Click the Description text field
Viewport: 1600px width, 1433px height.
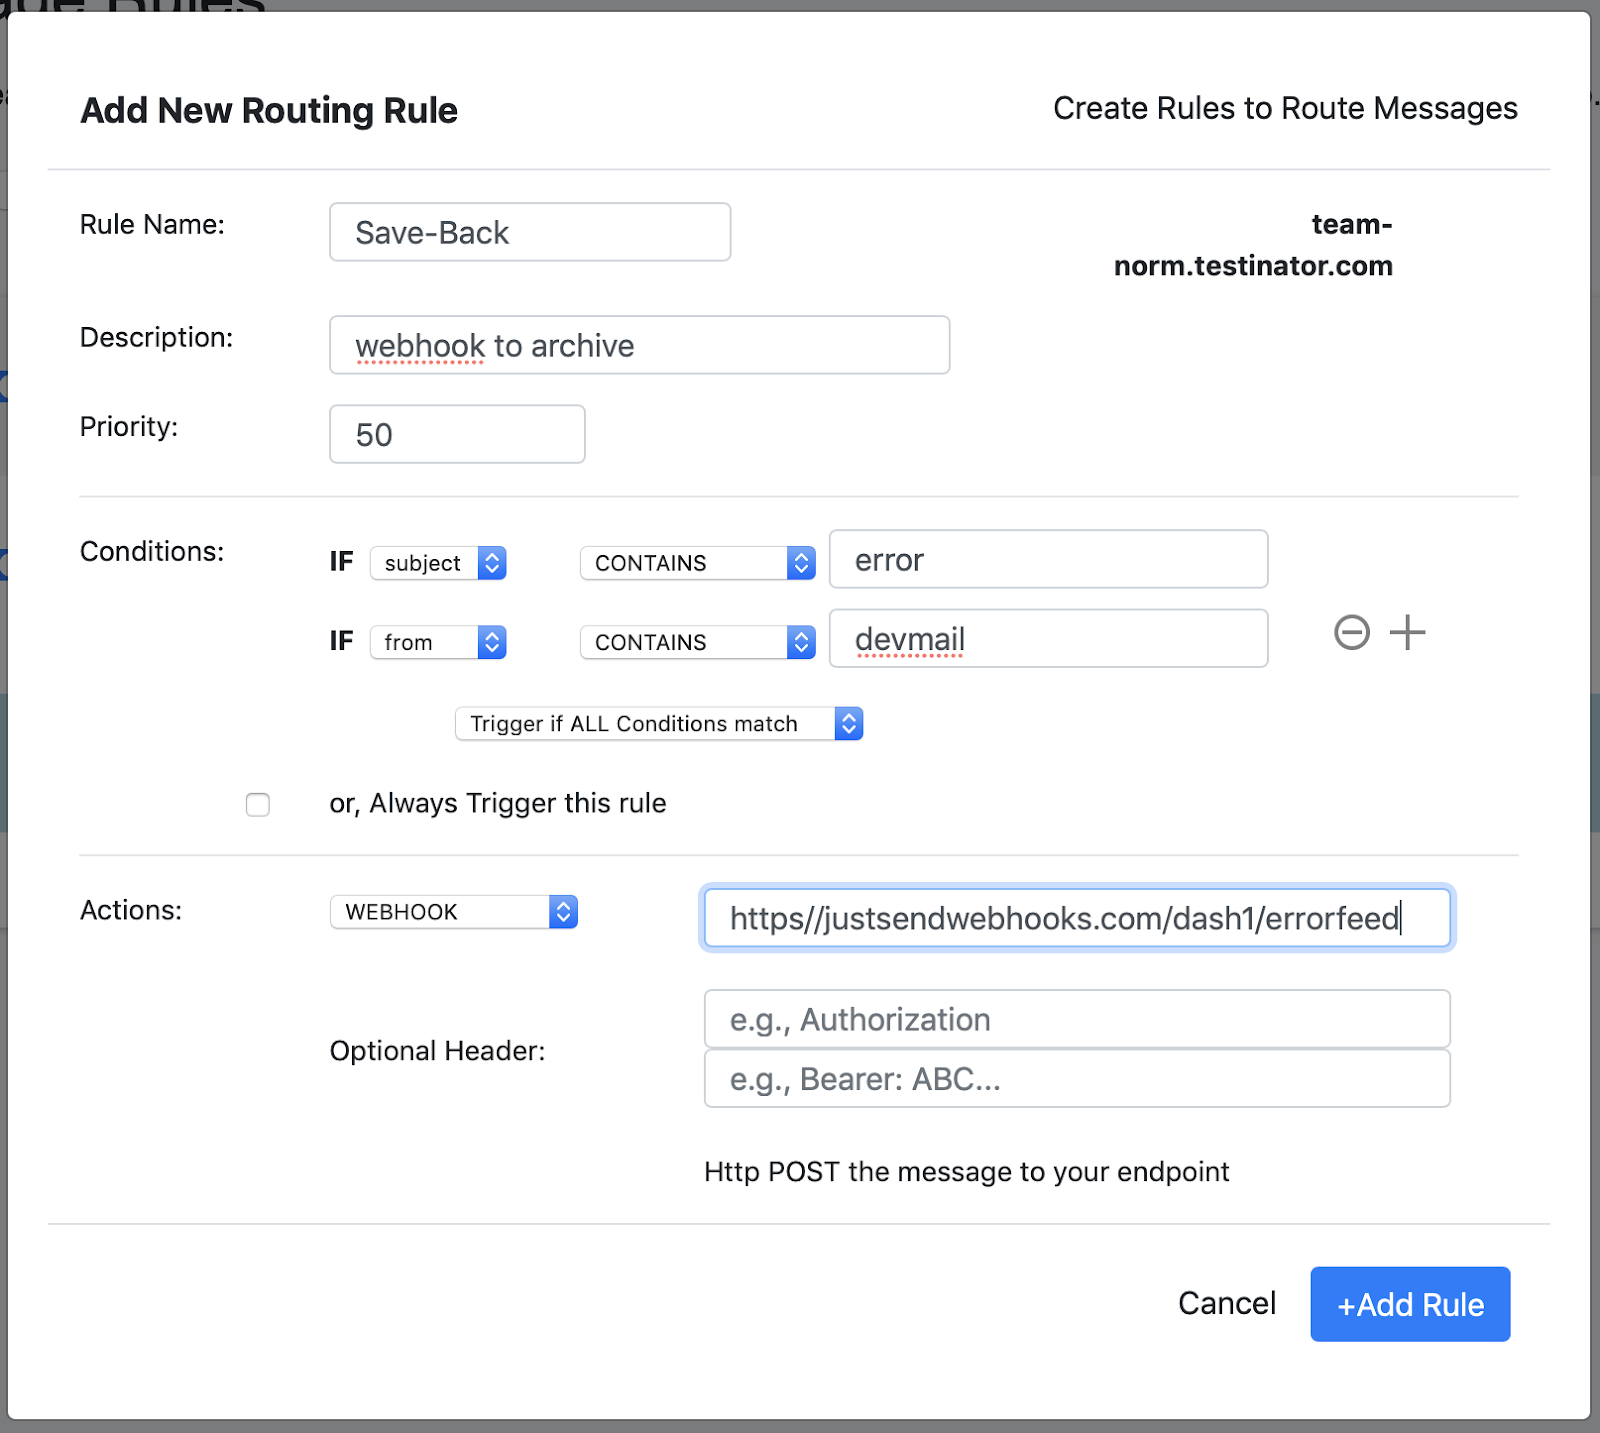click(639, 346)
